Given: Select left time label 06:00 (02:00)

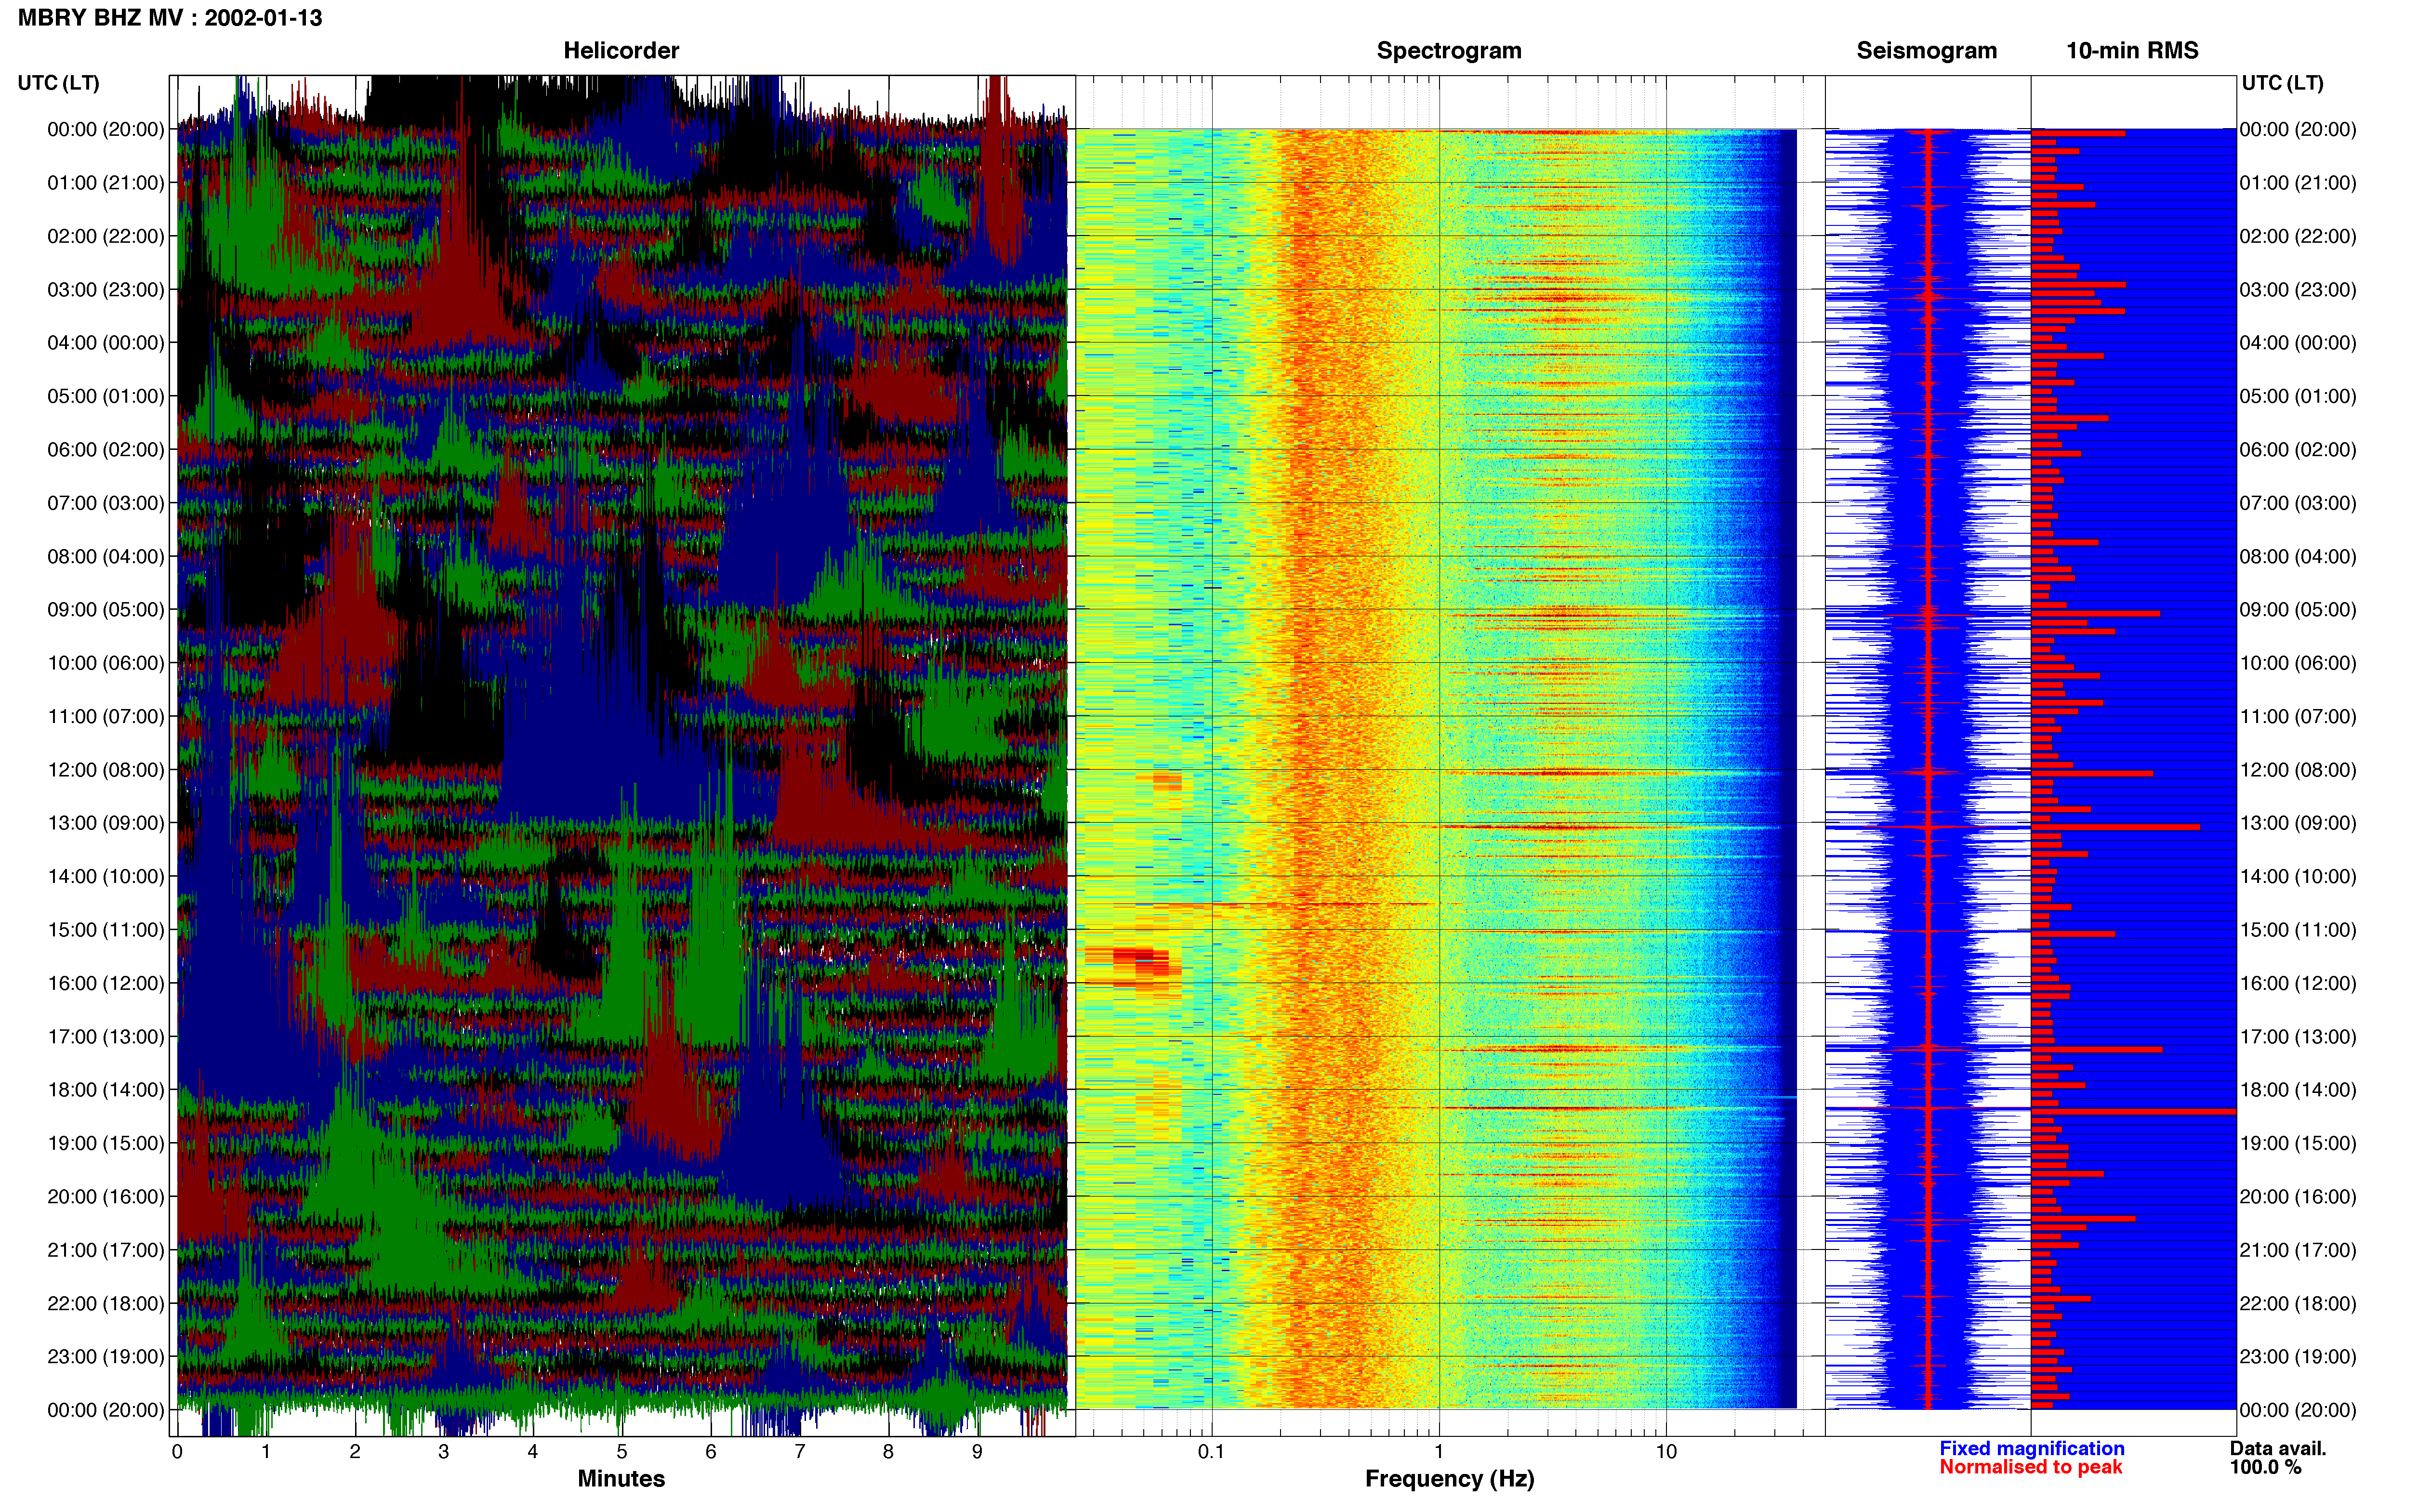Looking at the screenshot, I should tap(106, 450).
